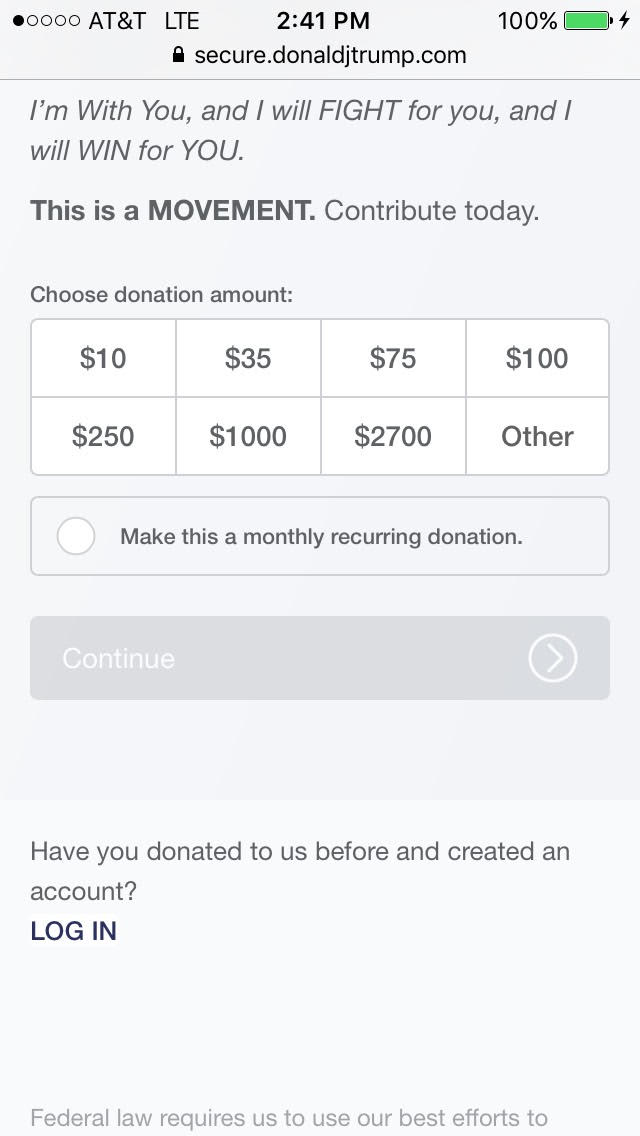Screen dimensions: 640x1136
Task: Tap the signal strength dots icon
Action: [46, 20]
